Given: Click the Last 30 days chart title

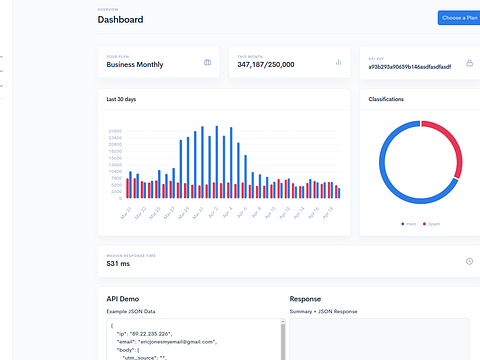Looking at the screenshot, I should [121, 99].
